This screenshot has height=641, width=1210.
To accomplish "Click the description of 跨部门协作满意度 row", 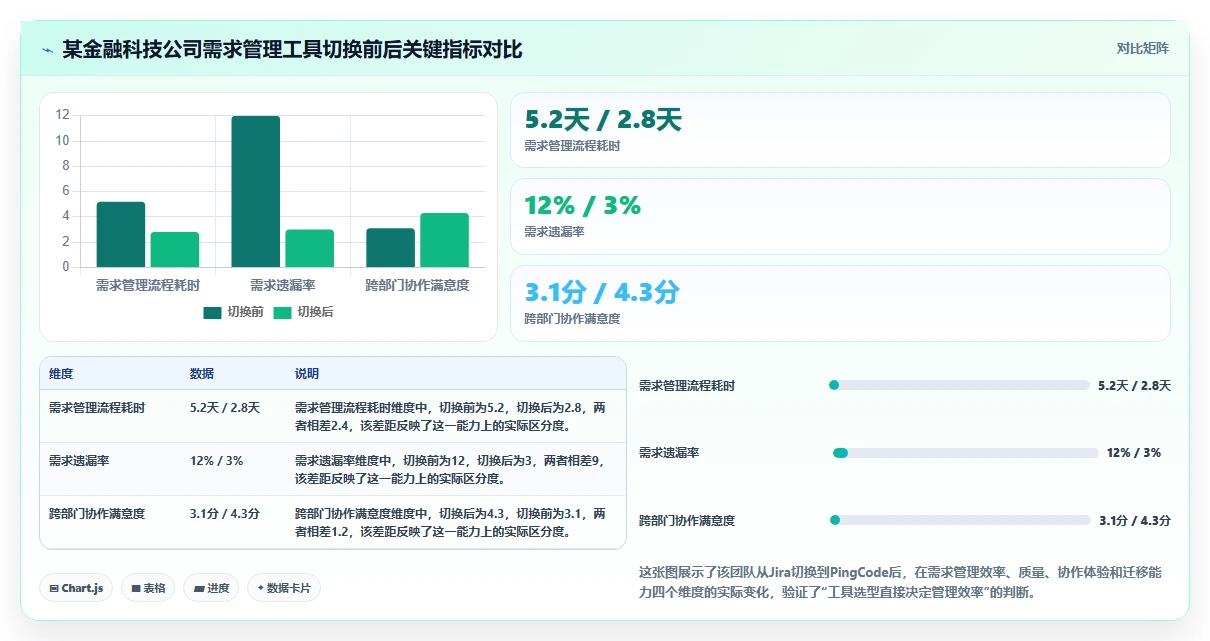I will [450, 523].
